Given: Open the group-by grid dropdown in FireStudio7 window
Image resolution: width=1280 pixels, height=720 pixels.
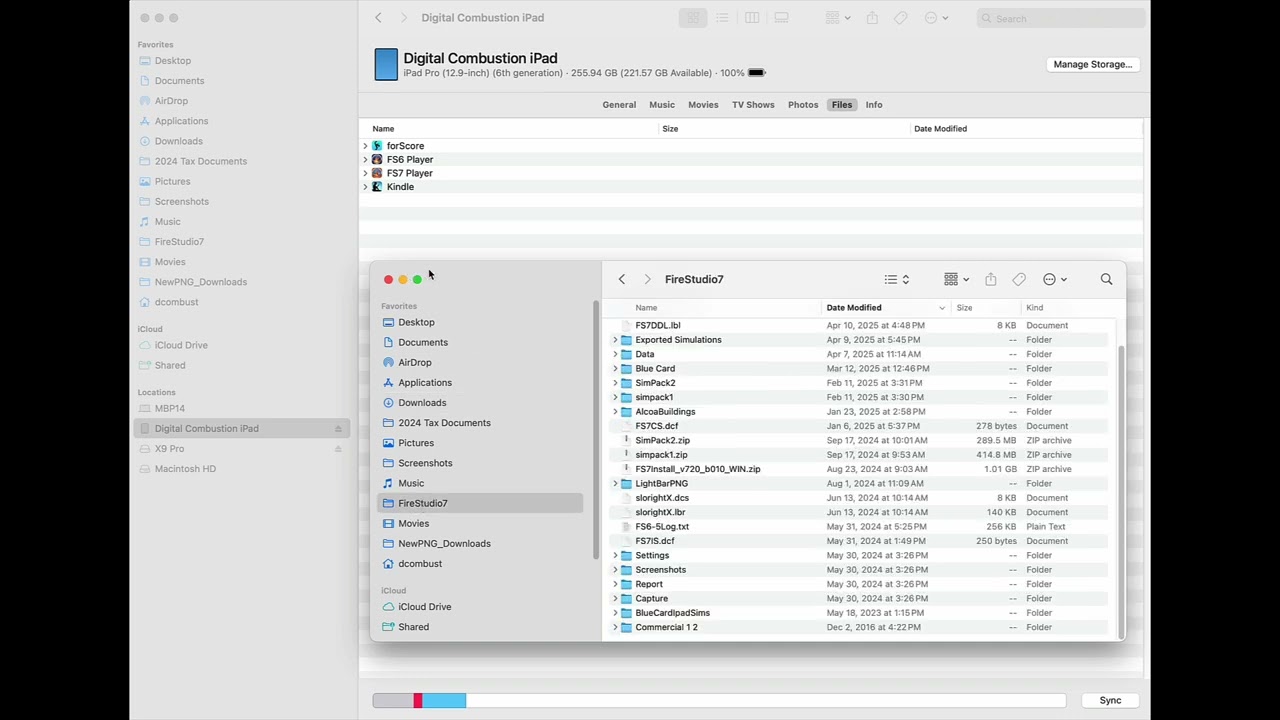Looking at the screenshot, I should click(957, 280).
